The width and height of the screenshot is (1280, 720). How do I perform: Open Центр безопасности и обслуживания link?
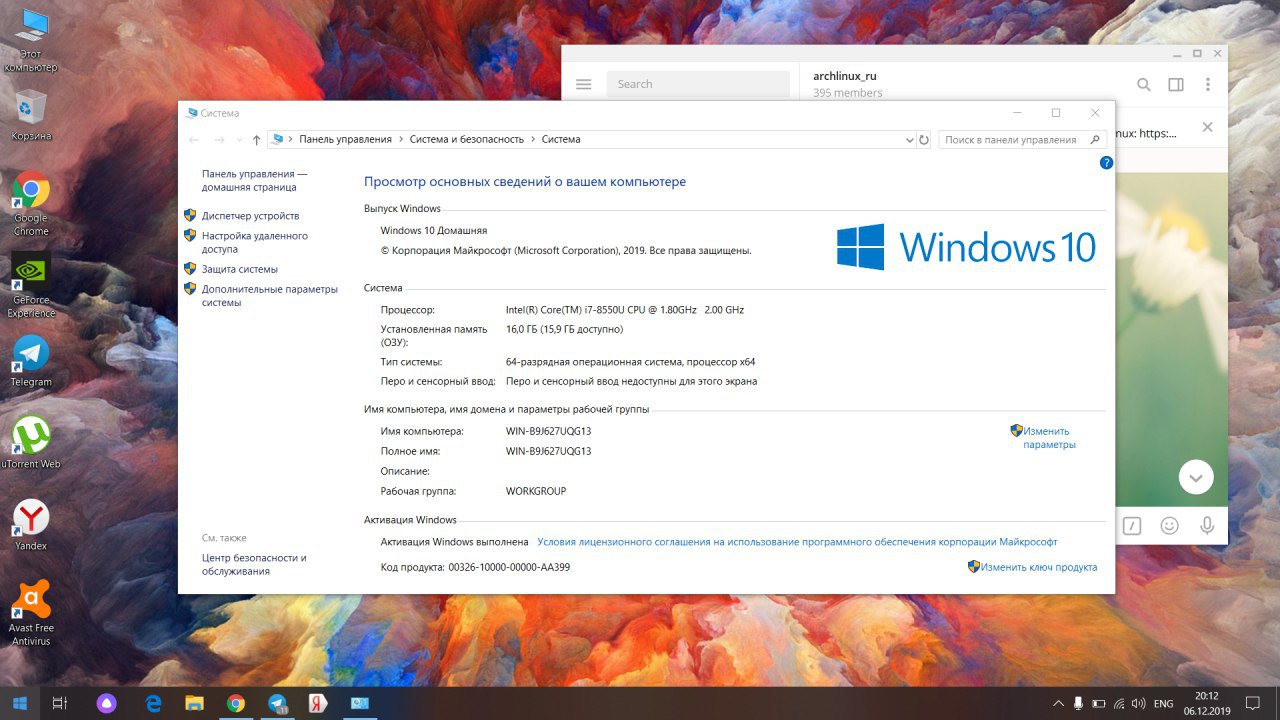[x=254, y=564]
